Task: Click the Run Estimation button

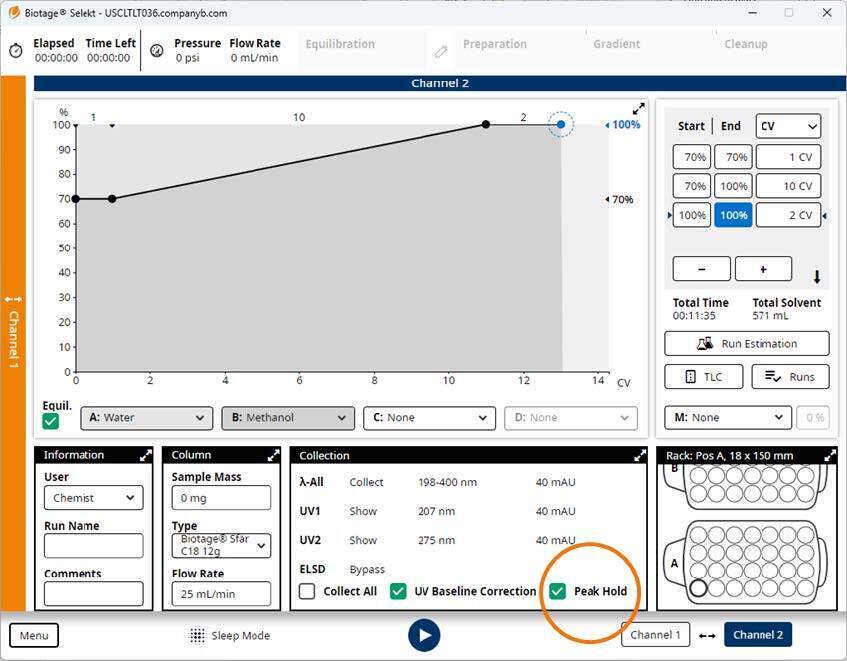Action: [746, 343]
